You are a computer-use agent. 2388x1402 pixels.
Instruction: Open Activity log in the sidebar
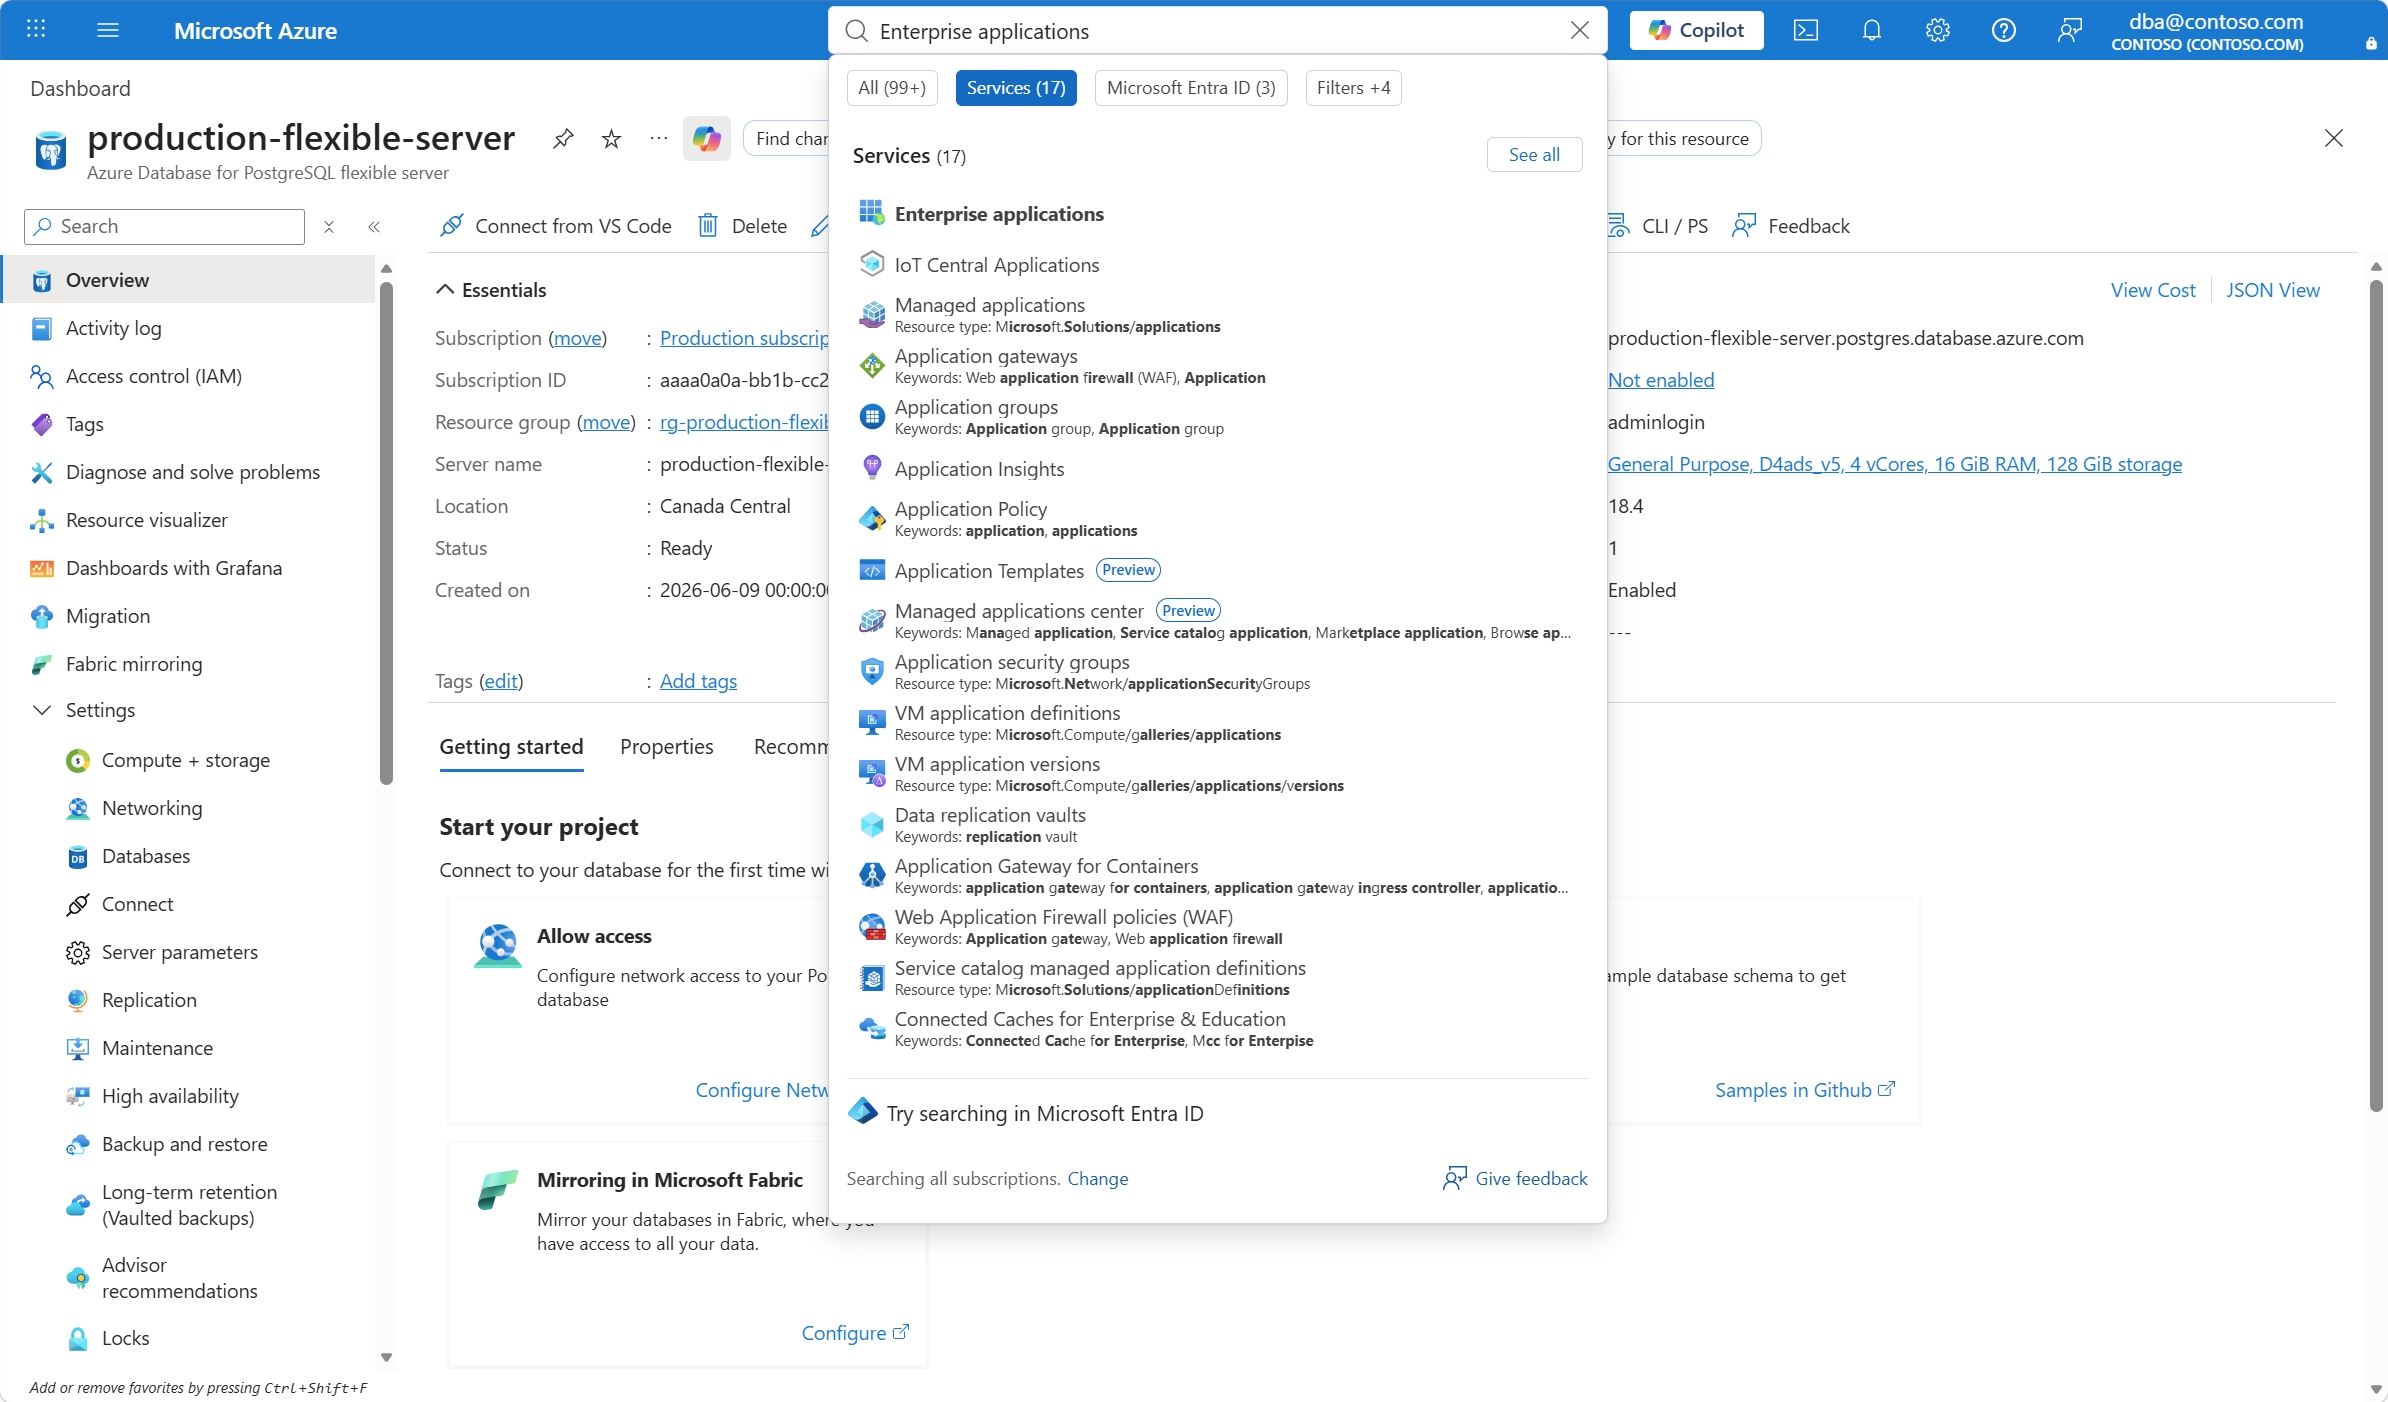coord(188,328)
